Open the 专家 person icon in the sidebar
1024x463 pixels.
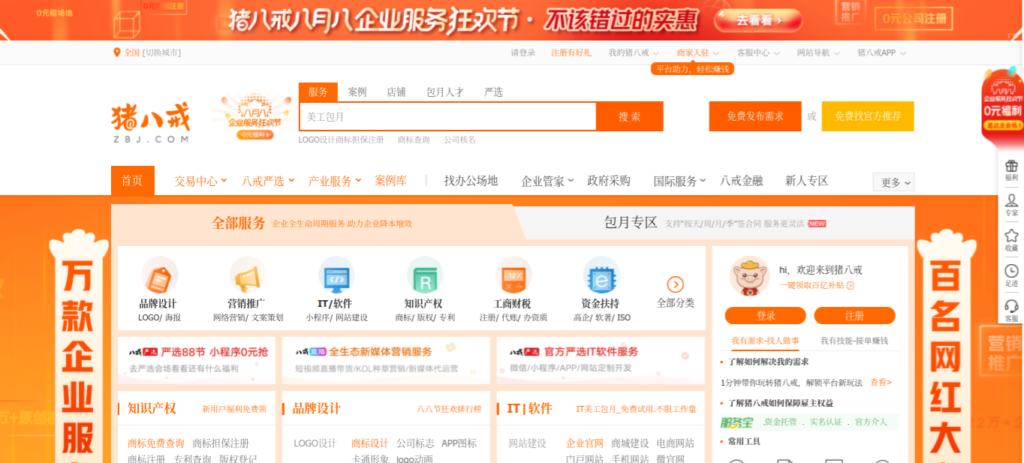click(1012, 200)
